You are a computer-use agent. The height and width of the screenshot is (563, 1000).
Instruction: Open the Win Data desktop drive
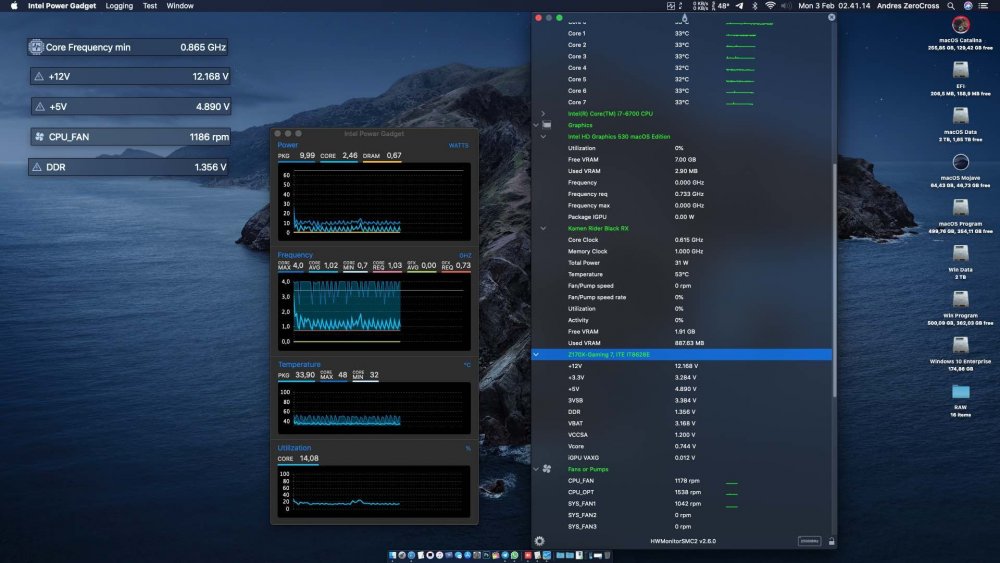pos(960,254)
